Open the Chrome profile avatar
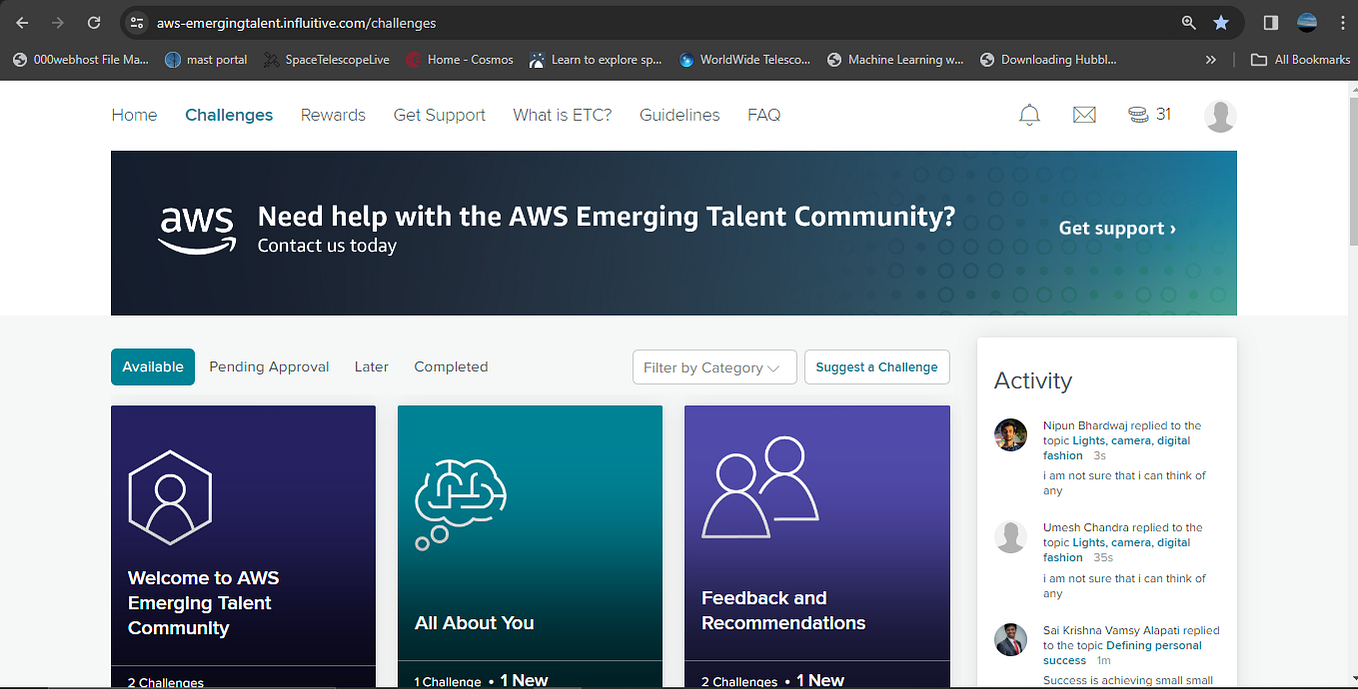Viewport: 1358px width, 689px height. pyautogui.click(x=1307, y=22)
